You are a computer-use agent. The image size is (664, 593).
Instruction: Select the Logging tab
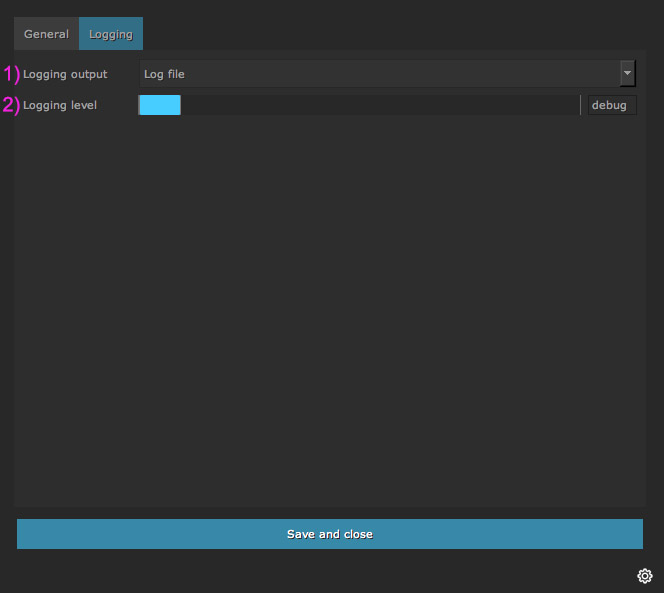[111, 34]
